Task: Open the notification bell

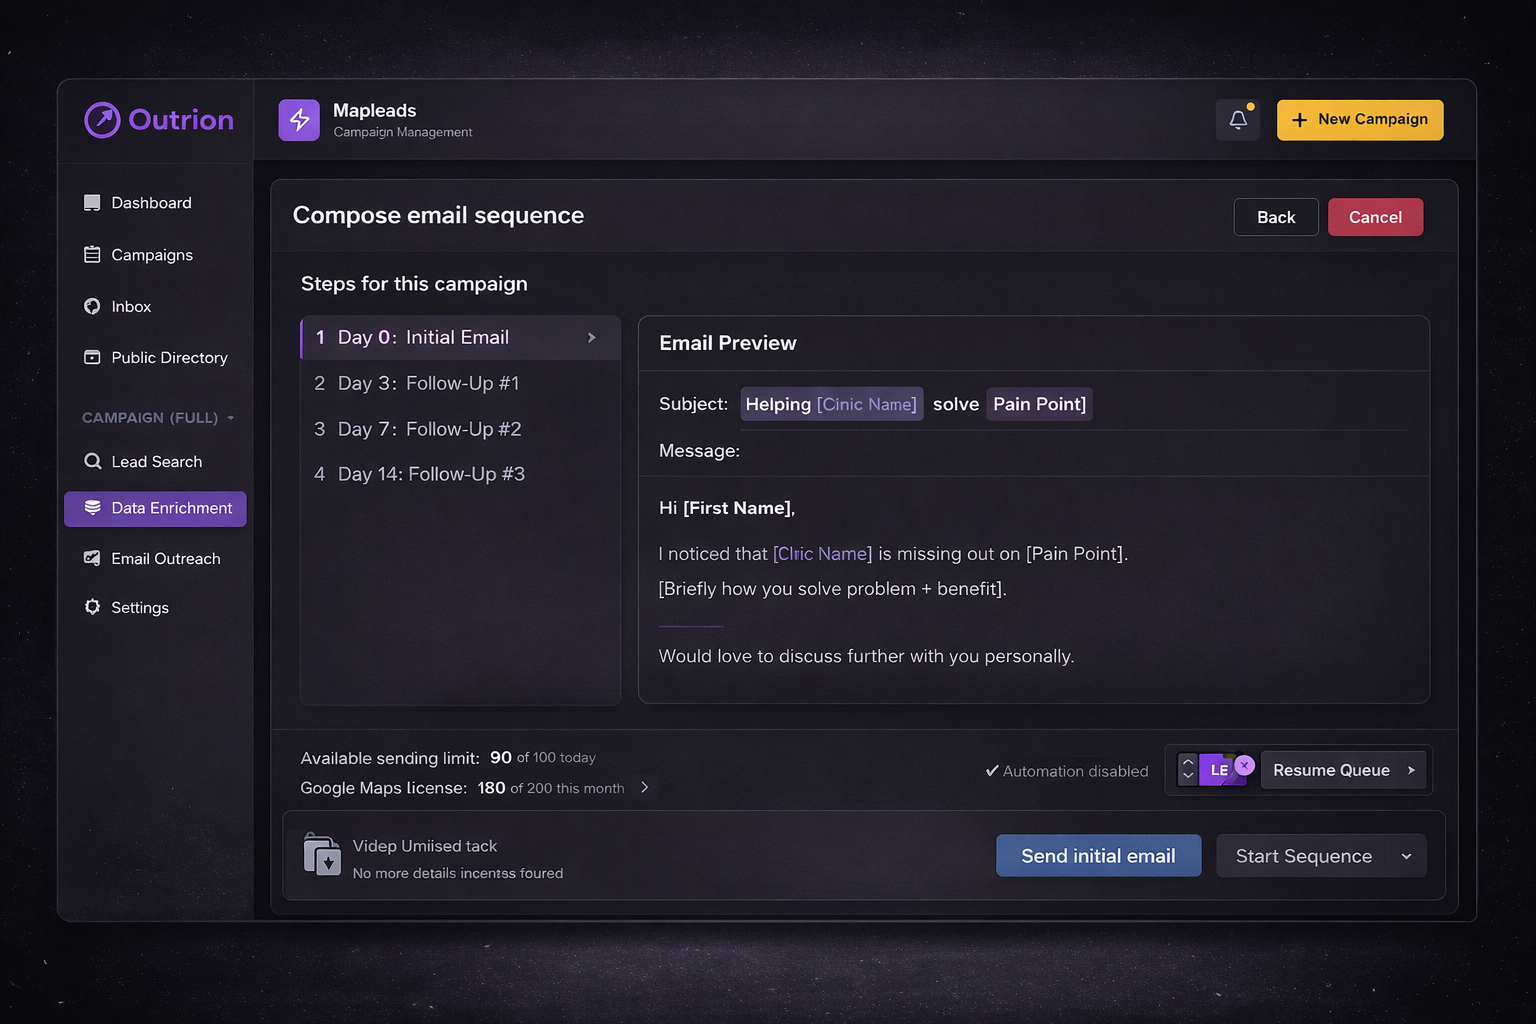Action: (1238, 119)
